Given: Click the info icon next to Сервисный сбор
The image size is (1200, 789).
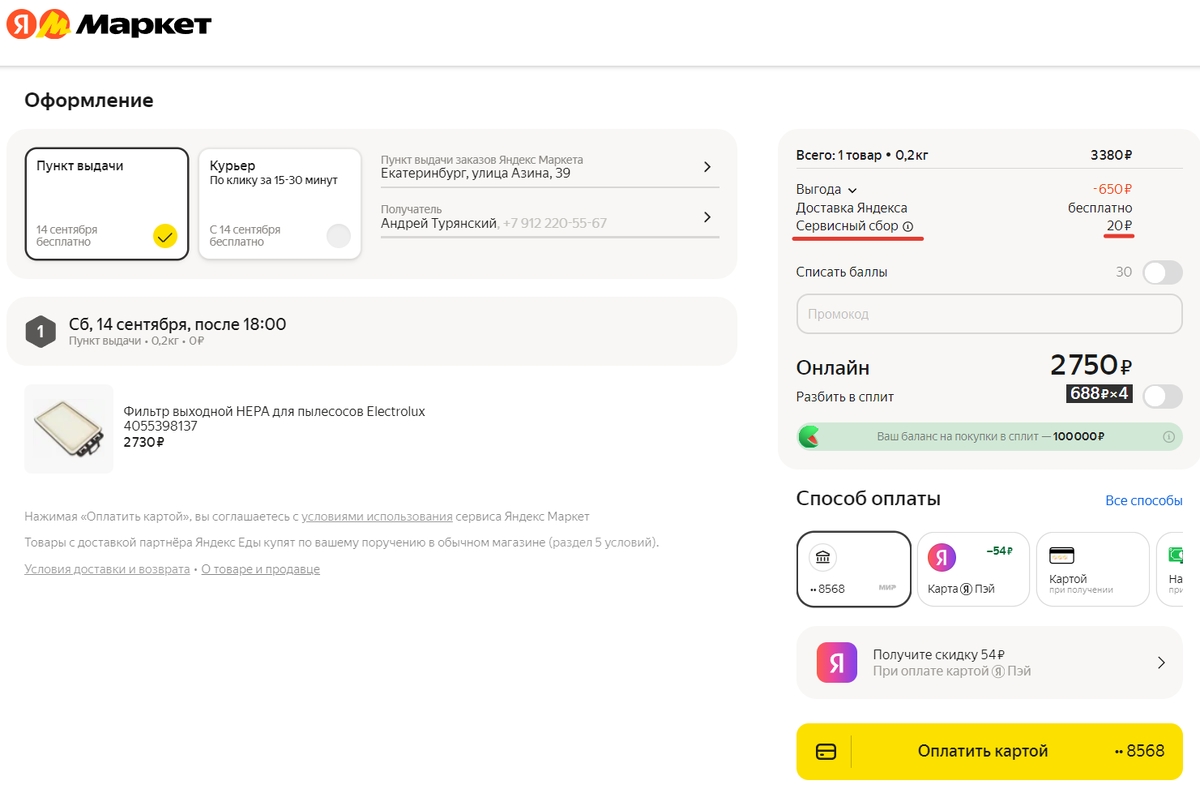Looking at the screenshot, I should (x=908, y=227).
